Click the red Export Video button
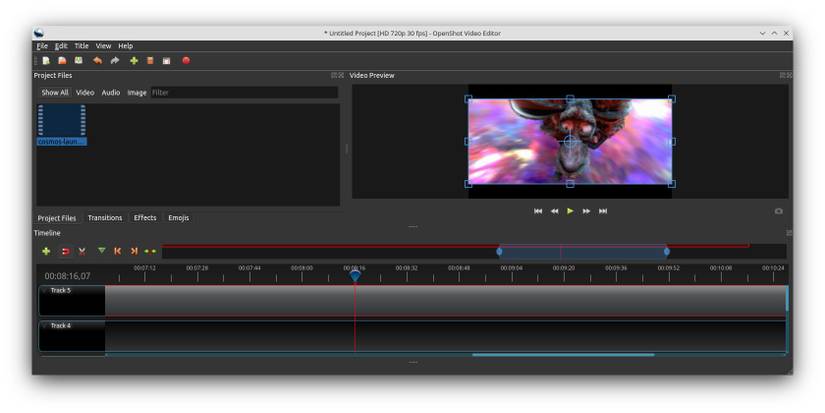 click(x=186, y=61)
